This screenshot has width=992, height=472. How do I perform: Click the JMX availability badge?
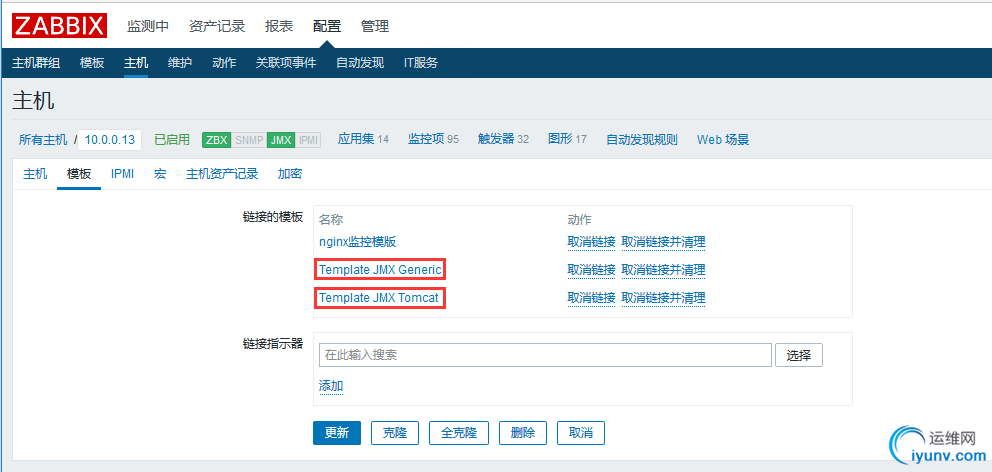[x=281, y=140]
